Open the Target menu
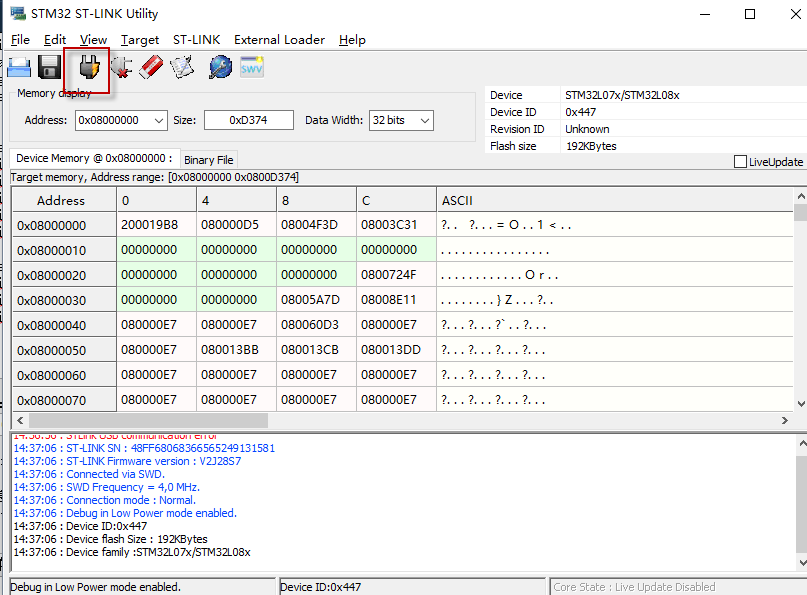The width and height of the screenshot is (807, 595). [139, 40]
